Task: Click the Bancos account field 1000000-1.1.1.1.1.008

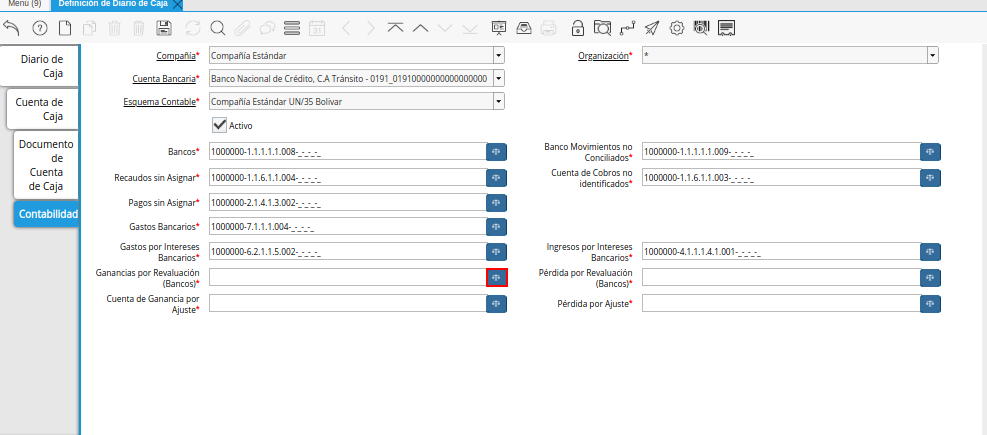Action: (x=347, y=152)
